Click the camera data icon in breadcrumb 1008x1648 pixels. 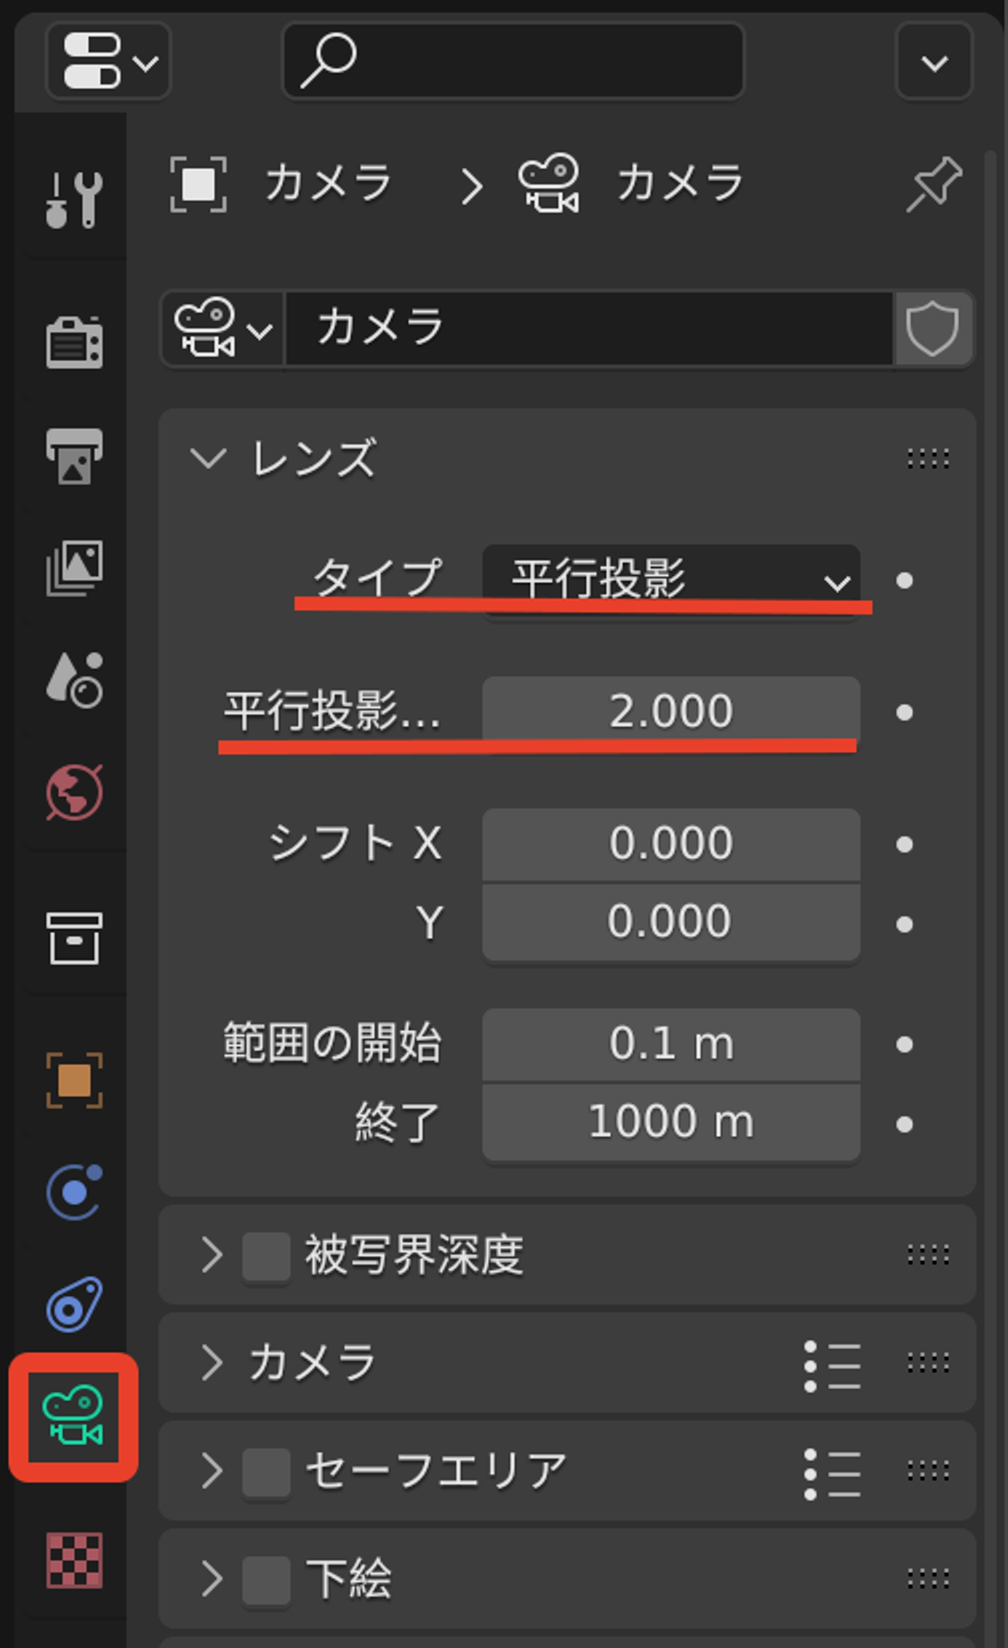(549, 184)
